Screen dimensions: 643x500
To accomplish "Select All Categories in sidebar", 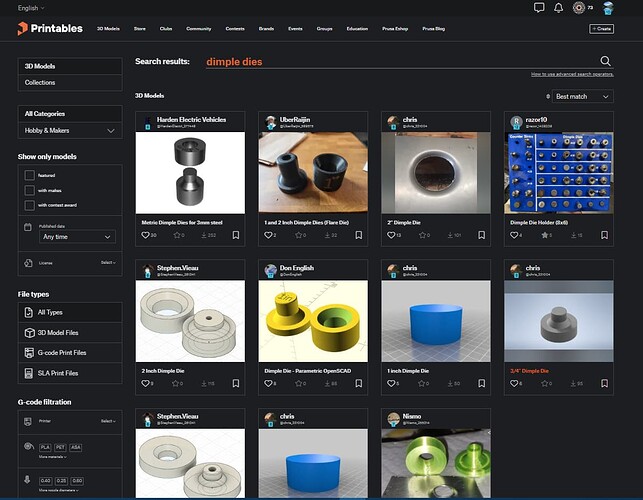I will 70,114.
